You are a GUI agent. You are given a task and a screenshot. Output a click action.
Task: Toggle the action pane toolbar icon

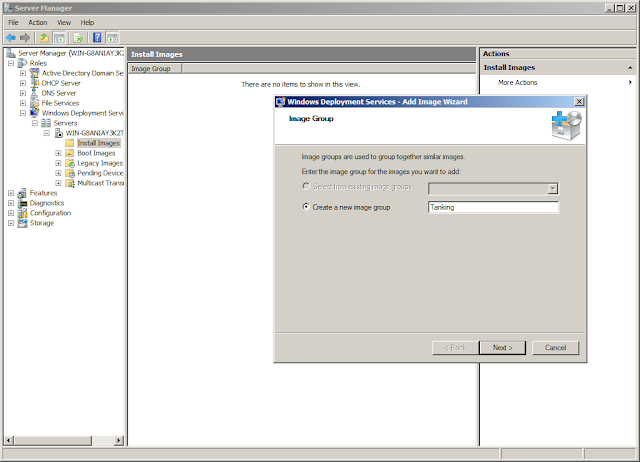113,38
